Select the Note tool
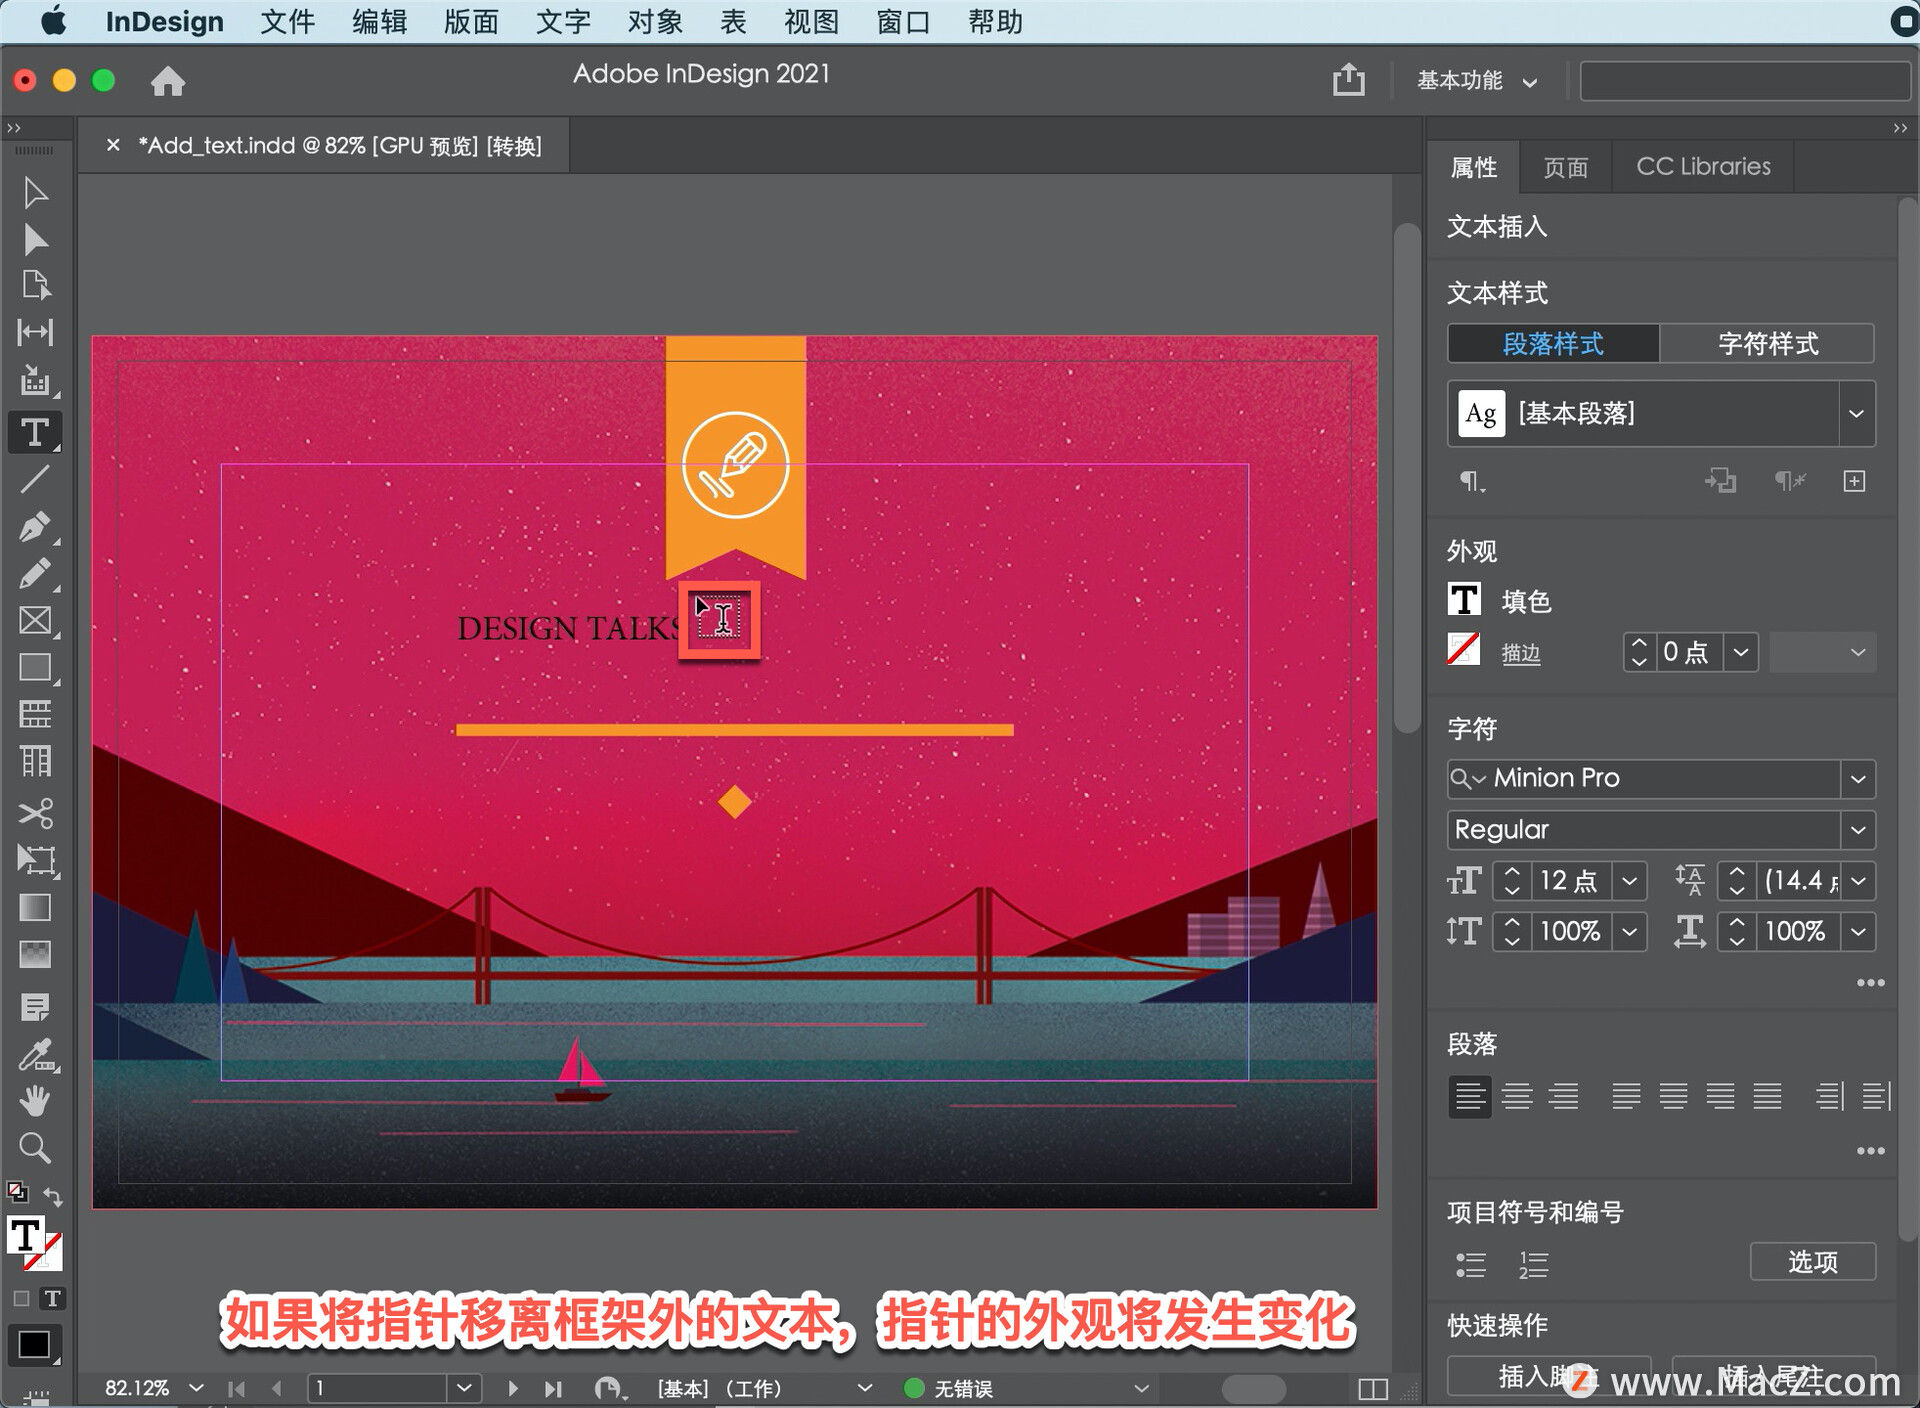 point(35,1007)
